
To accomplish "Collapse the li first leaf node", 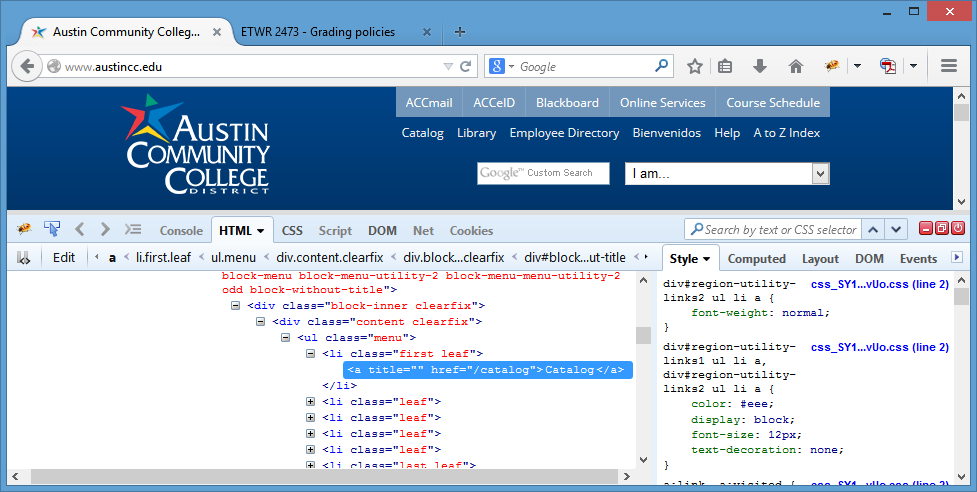I will pyautogui.click(x=310, y=354).
